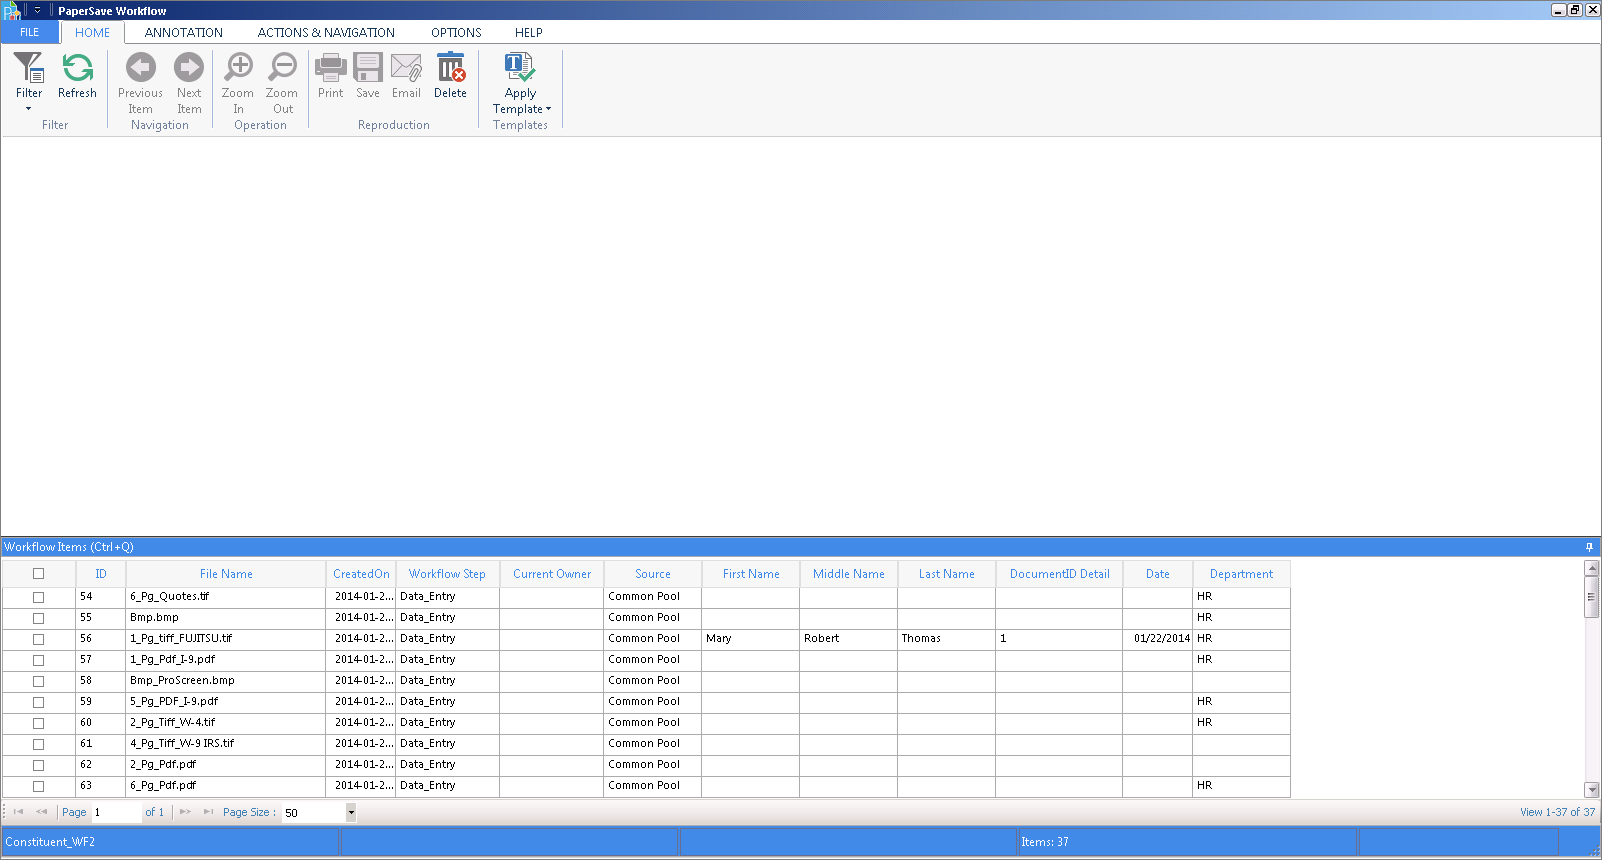This screenshot has height=860, width=1602.
Task: Click Constituent_WF2 in status bar
Action: pyautogui.click(x=50, y=842)
